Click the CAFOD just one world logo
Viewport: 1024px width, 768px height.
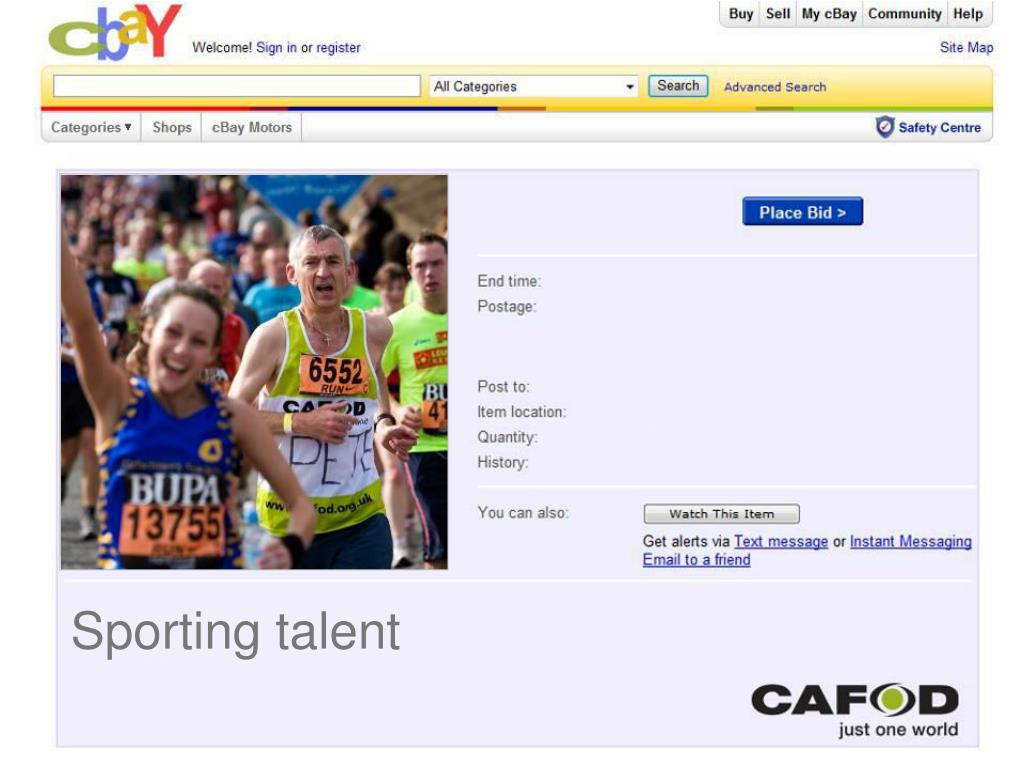tap(855, 711)
